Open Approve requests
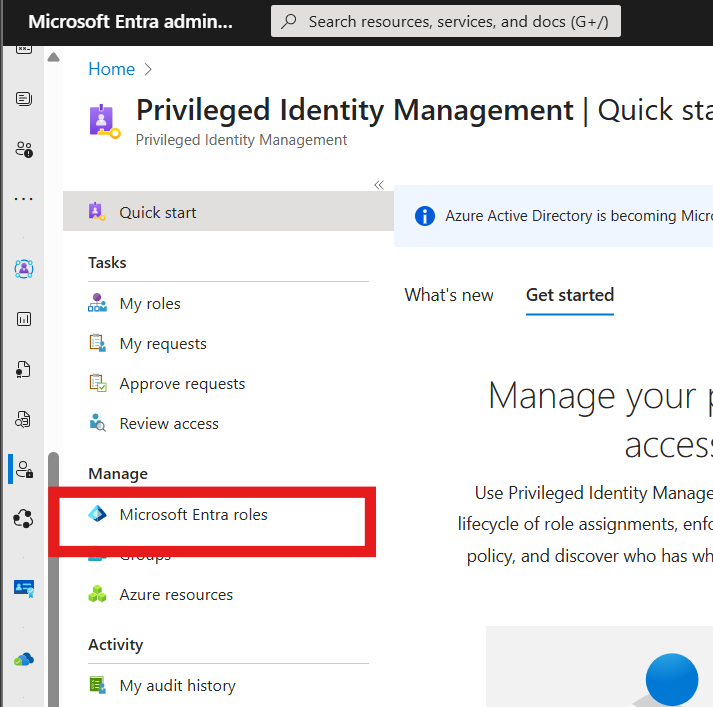The height and width of the screenshot is (707, 713). [x=182, y=383]
